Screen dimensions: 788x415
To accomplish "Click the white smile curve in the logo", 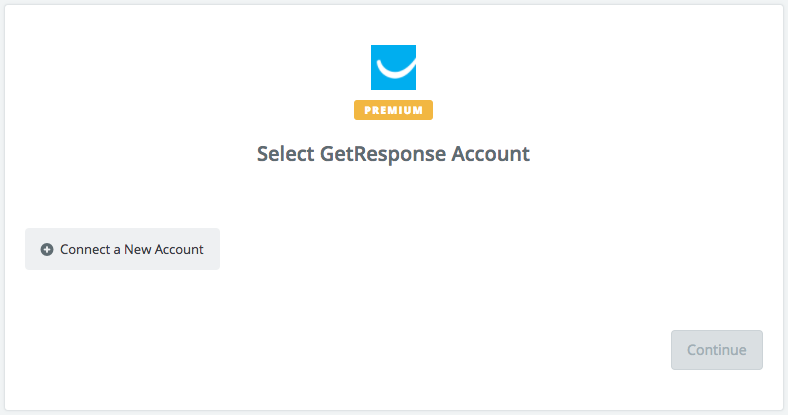I will pyautogui.click(x=396, y=69).
